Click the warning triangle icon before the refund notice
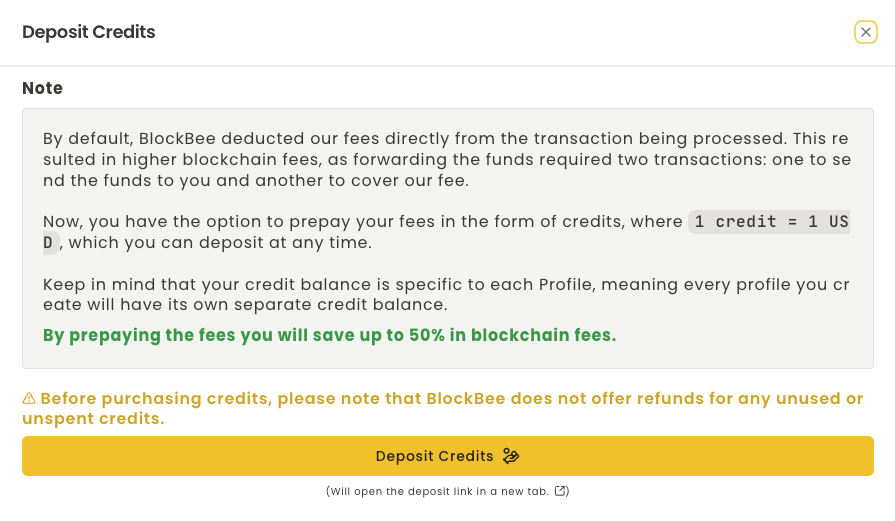The image size is (895, 521). (x=29, y=399)
